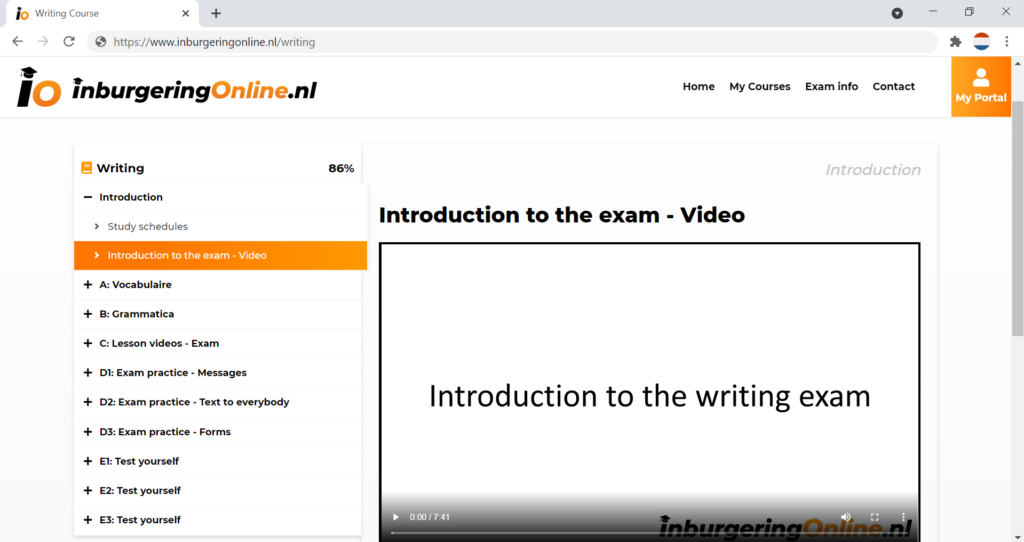The width and height of the screenshot is (1024, 542).
Task: Open video more options menu
Action: click(903, 517)
